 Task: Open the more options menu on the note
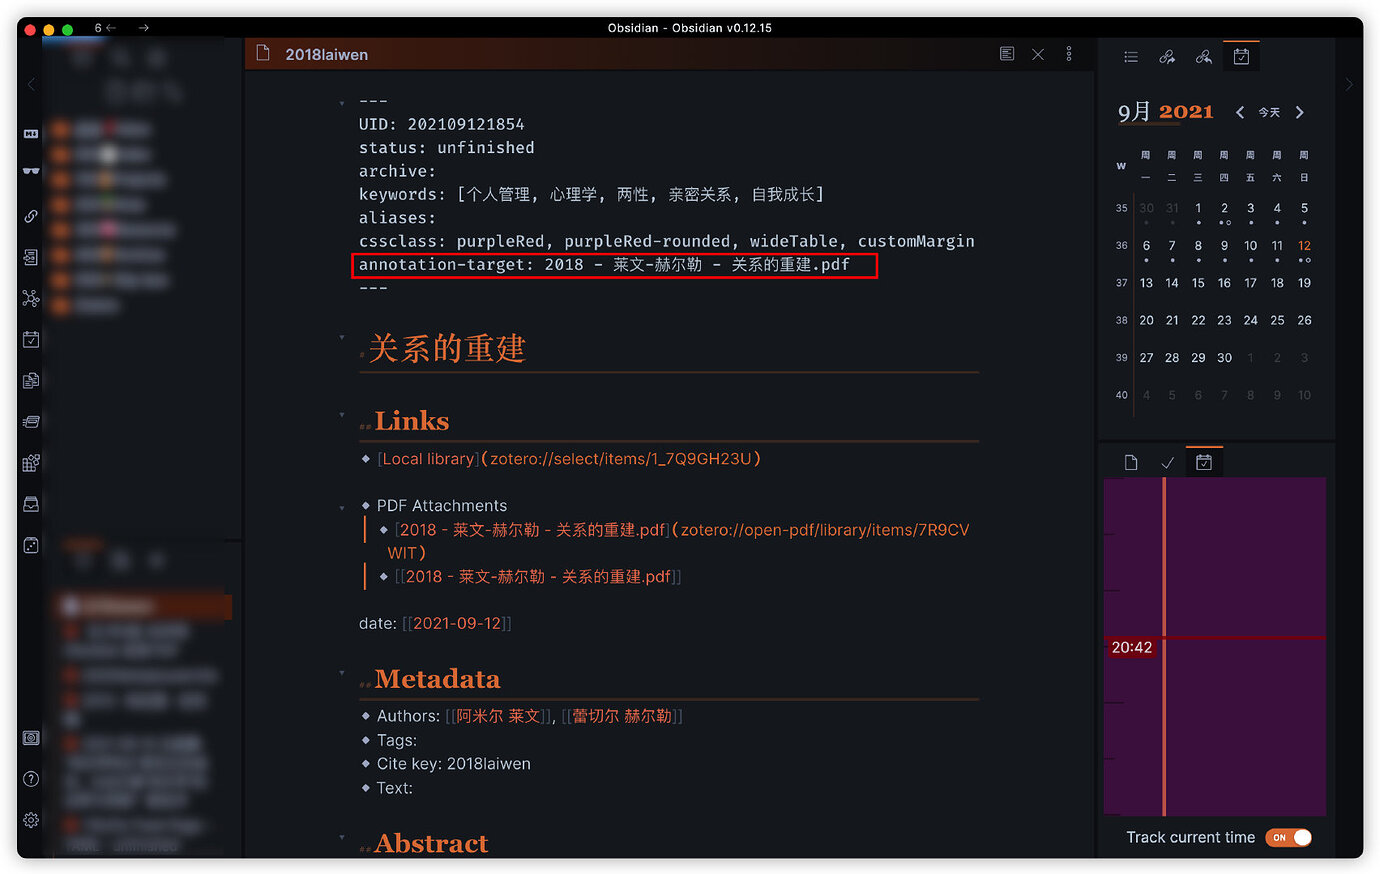(1068, 54)
